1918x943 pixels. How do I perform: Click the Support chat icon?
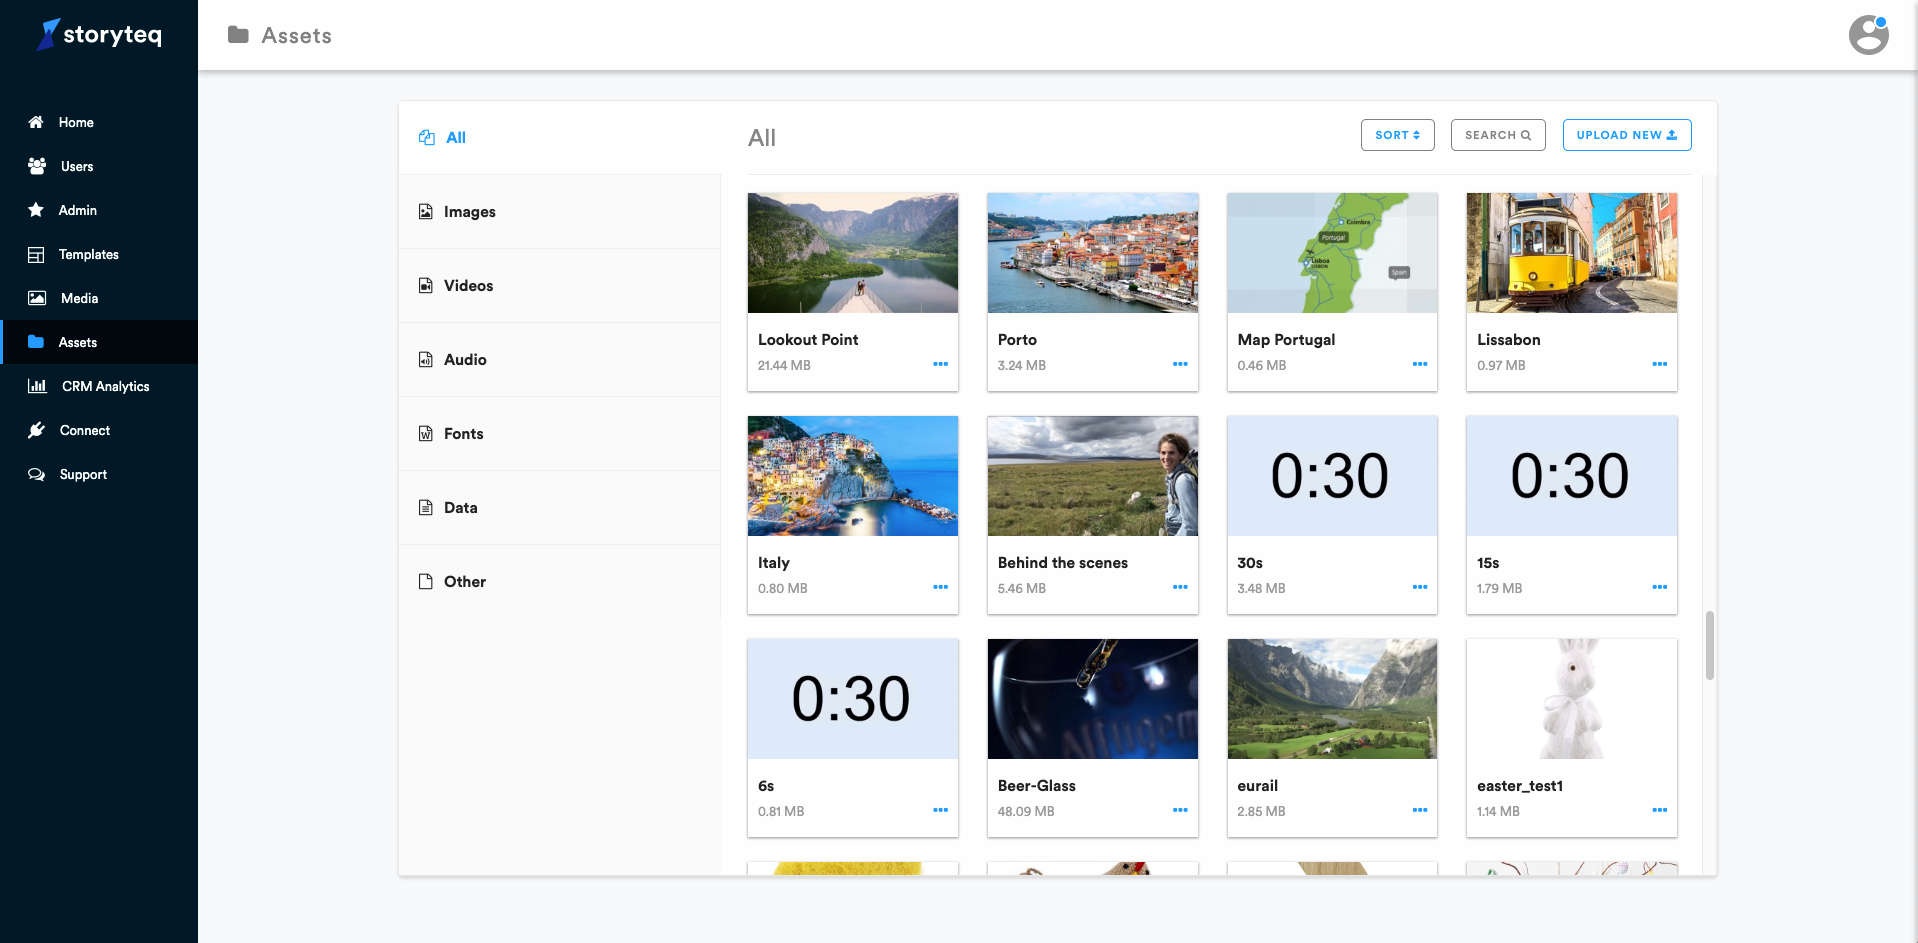(x=37, y=474)
